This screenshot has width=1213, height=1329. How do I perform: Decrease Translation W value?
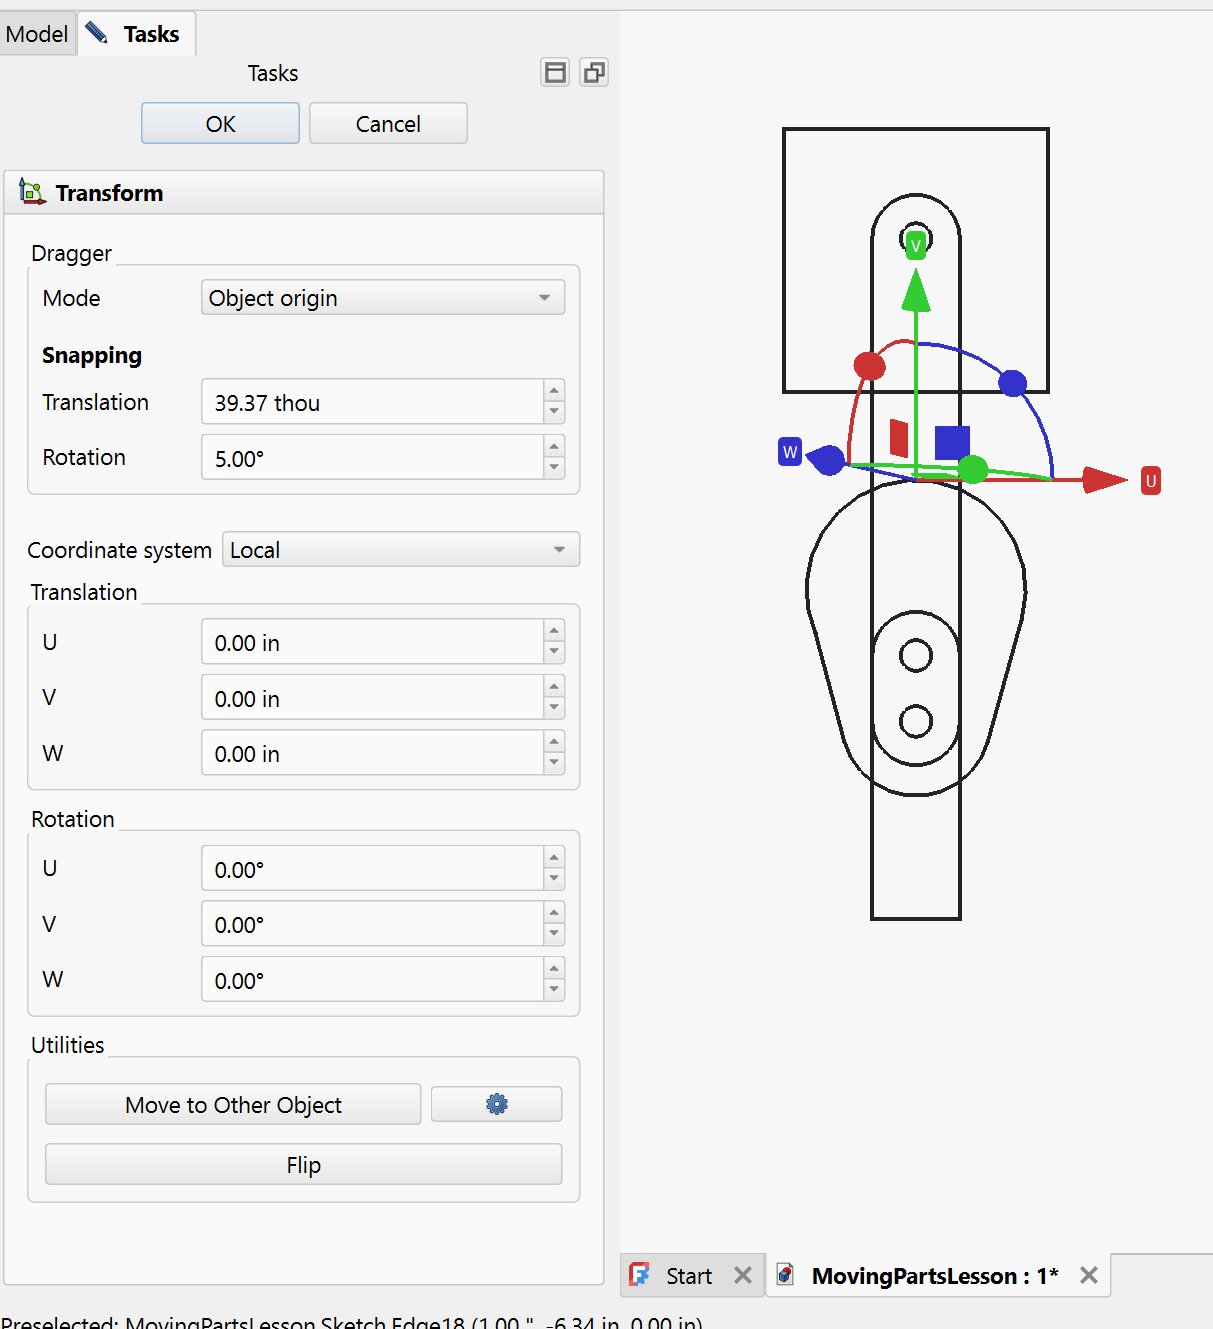554,764
